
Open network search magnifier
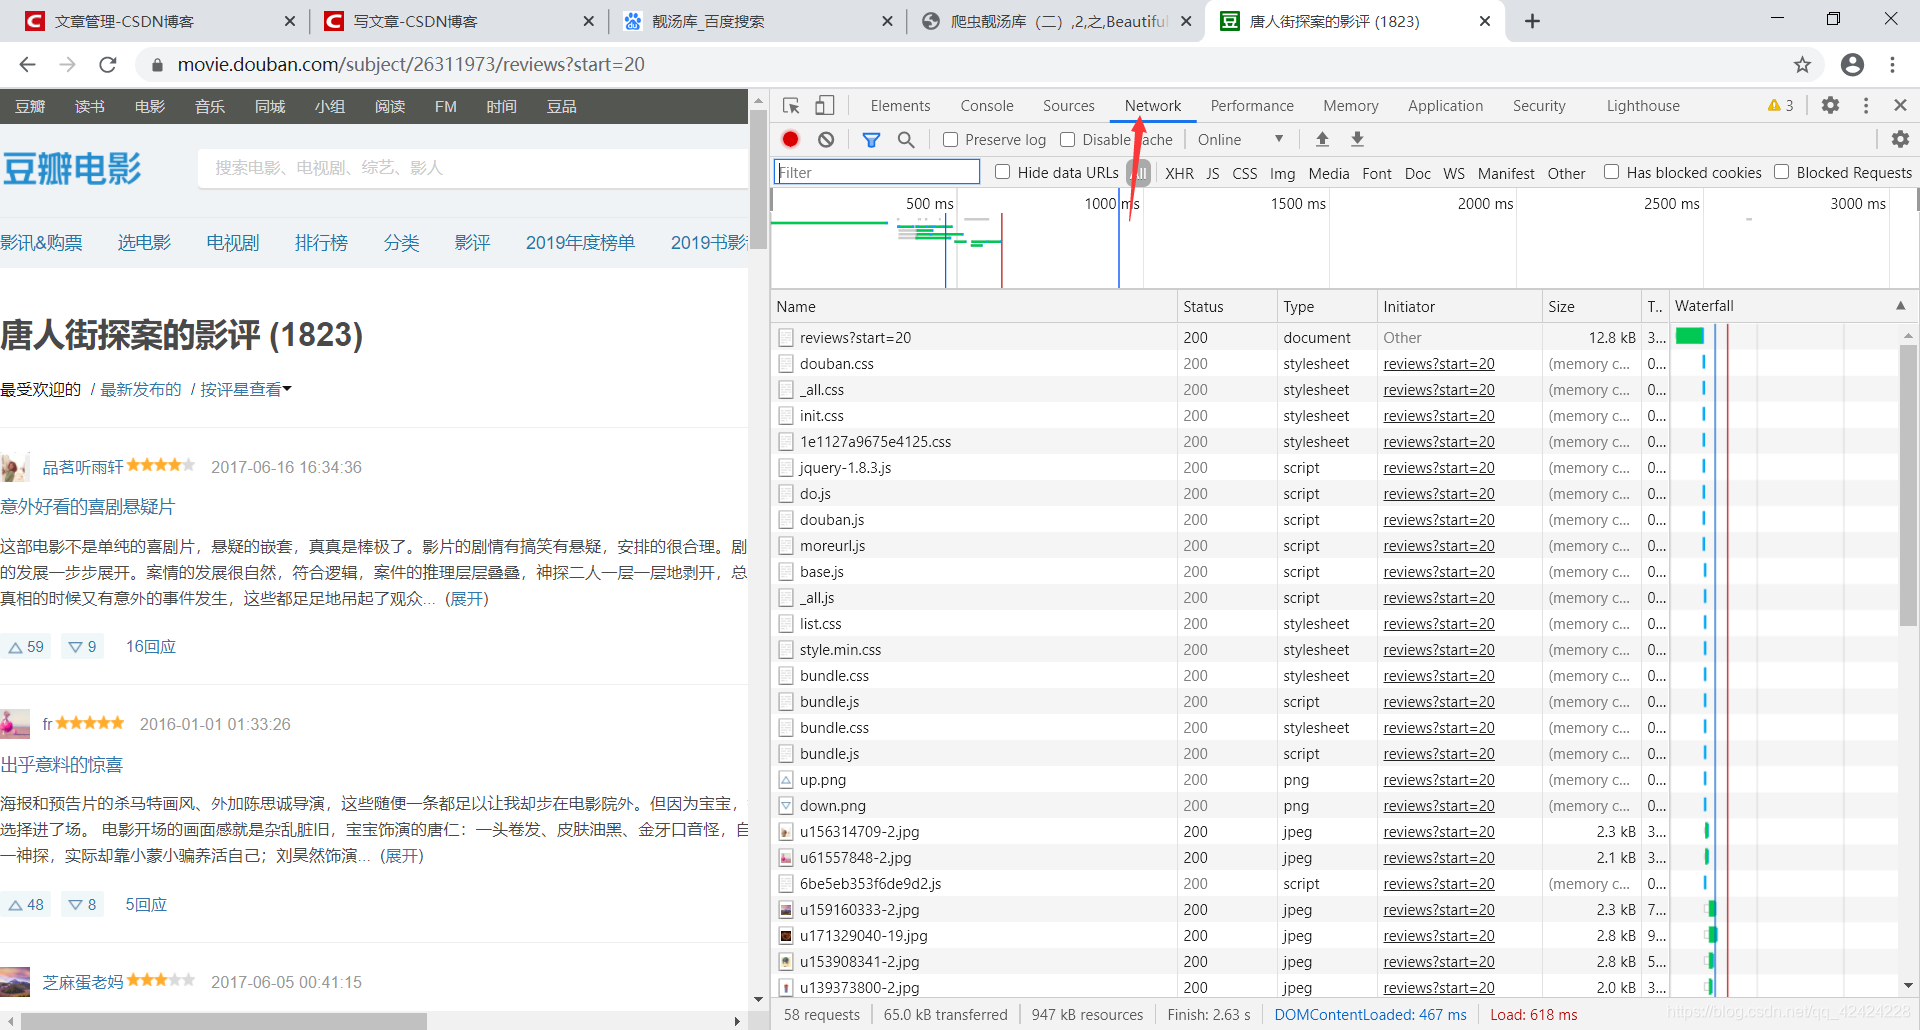[906, 140]
